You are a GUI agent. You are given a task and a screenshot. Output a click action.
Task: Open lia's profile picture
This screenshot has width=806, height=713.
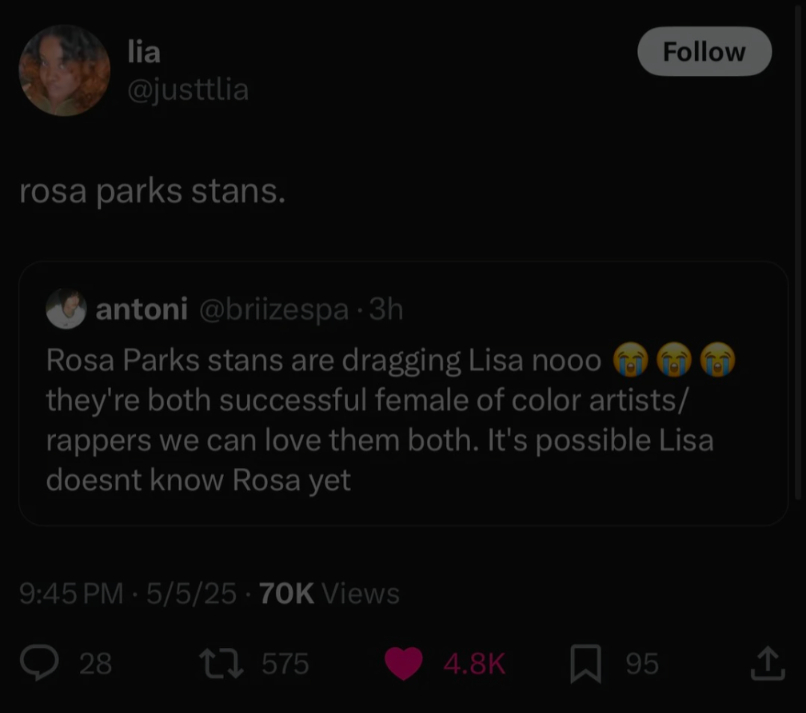click(65, 71)
